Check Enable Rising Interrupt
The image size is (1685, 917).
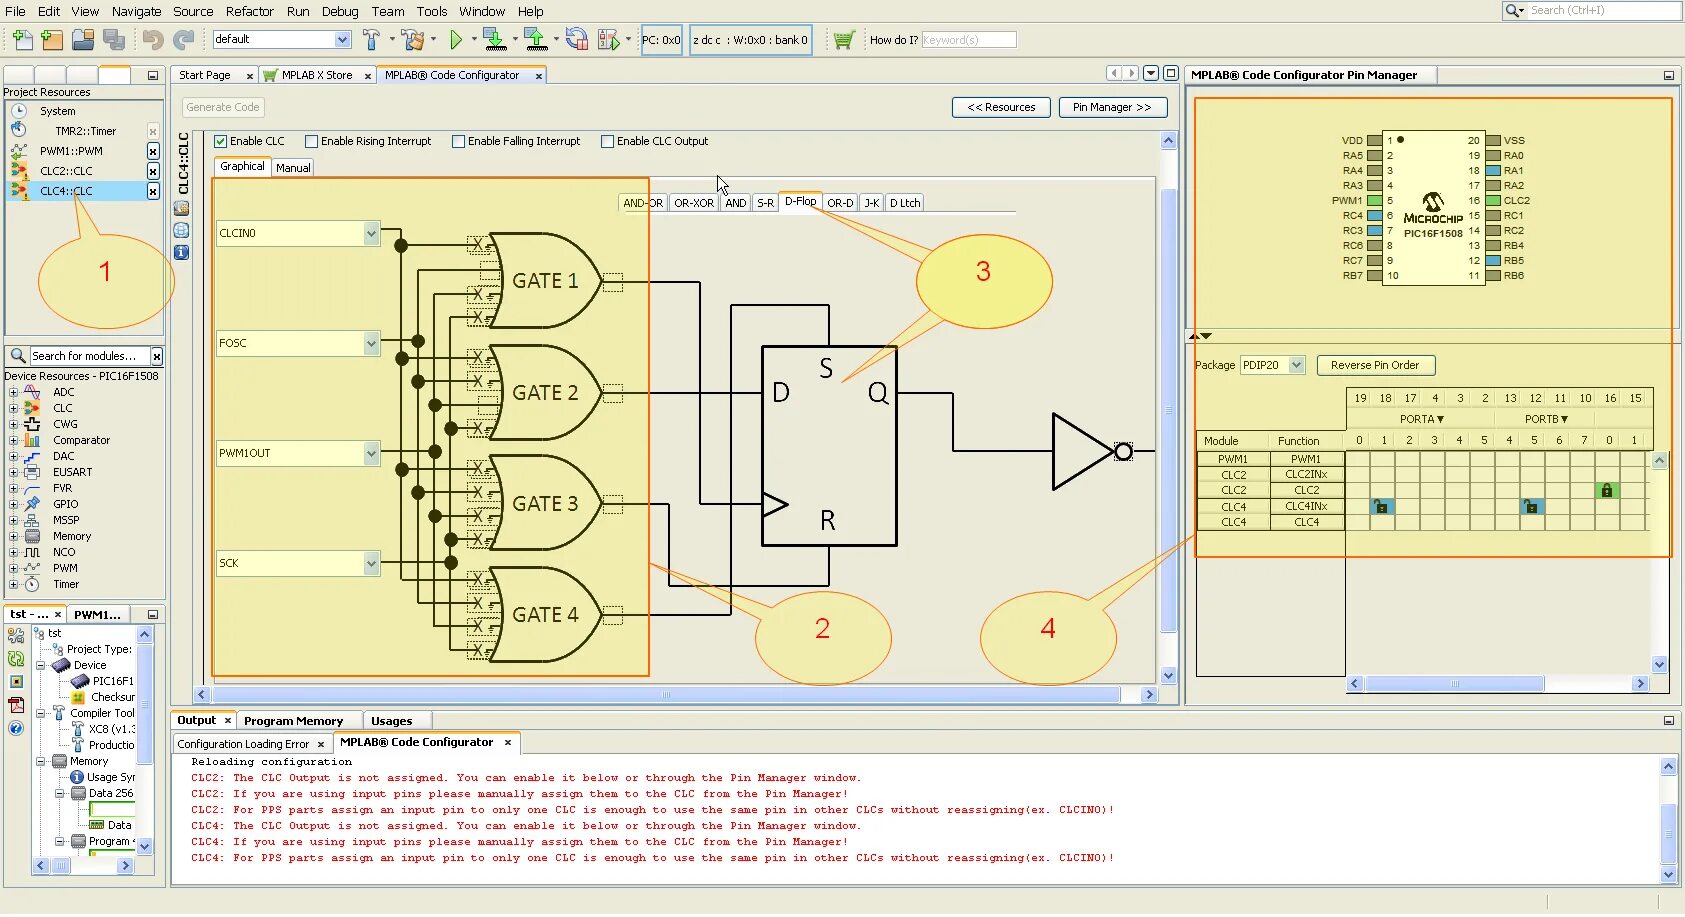pos(311,142)
